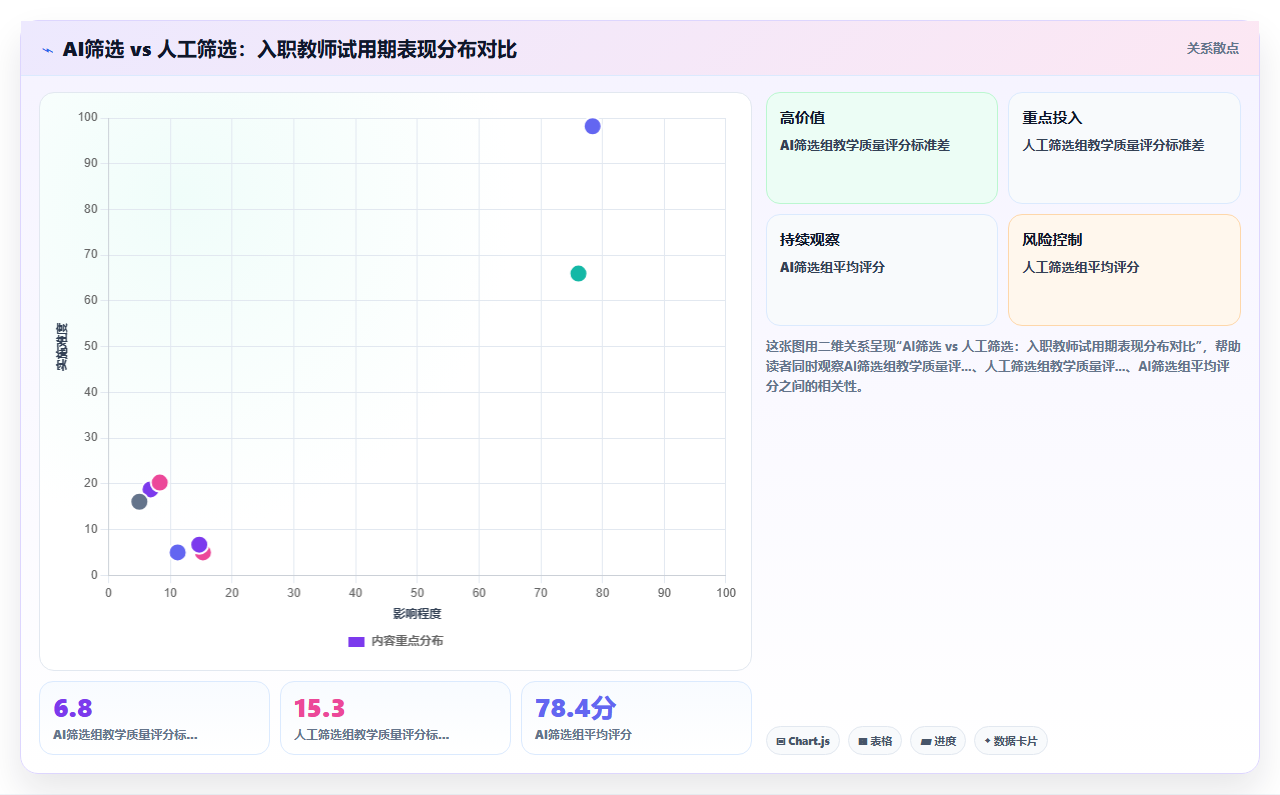Open the 重点投入 quadrant card
This screenshot has width=1280, height=795.
point(1124,148)
